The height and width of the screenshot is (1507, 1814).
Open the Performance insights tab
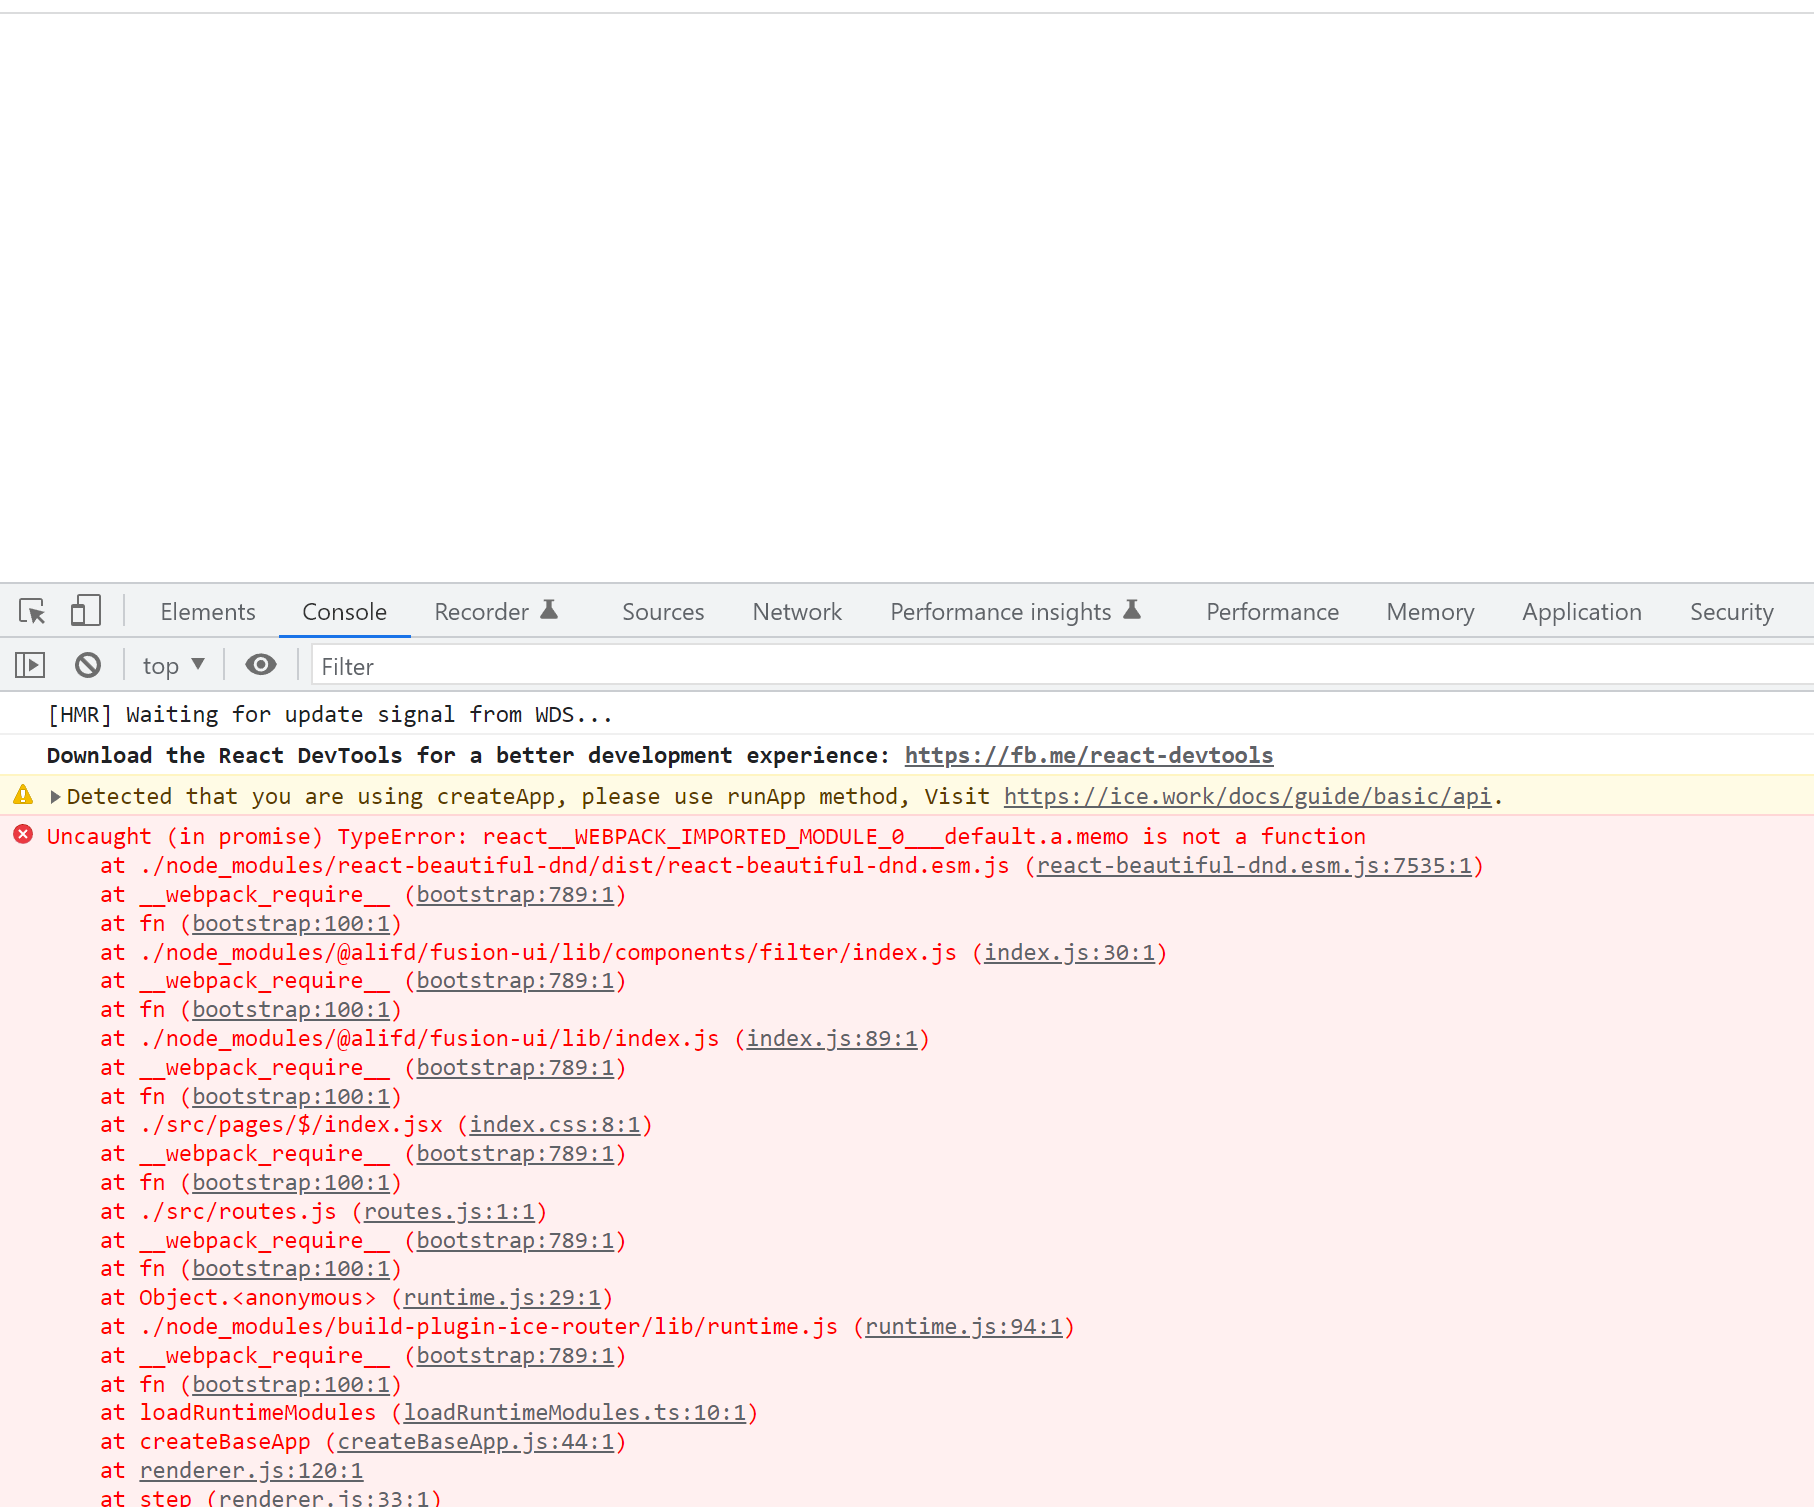click(x=1016, y=612)
